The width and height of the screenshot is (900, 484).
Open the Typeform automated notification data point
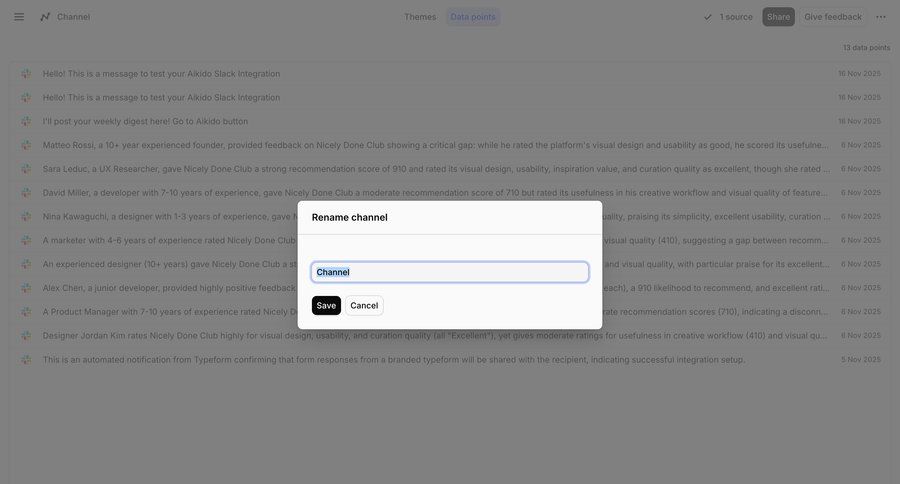(450, 359)
